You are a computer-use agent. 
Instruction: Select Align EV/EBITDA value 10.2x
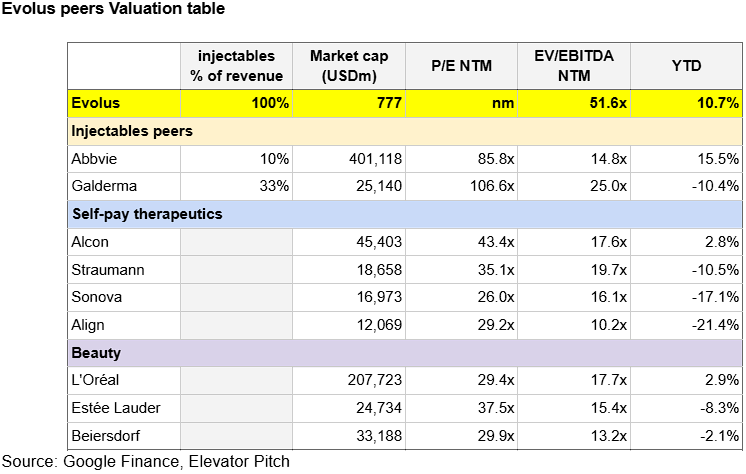click(x=609, y=325)
